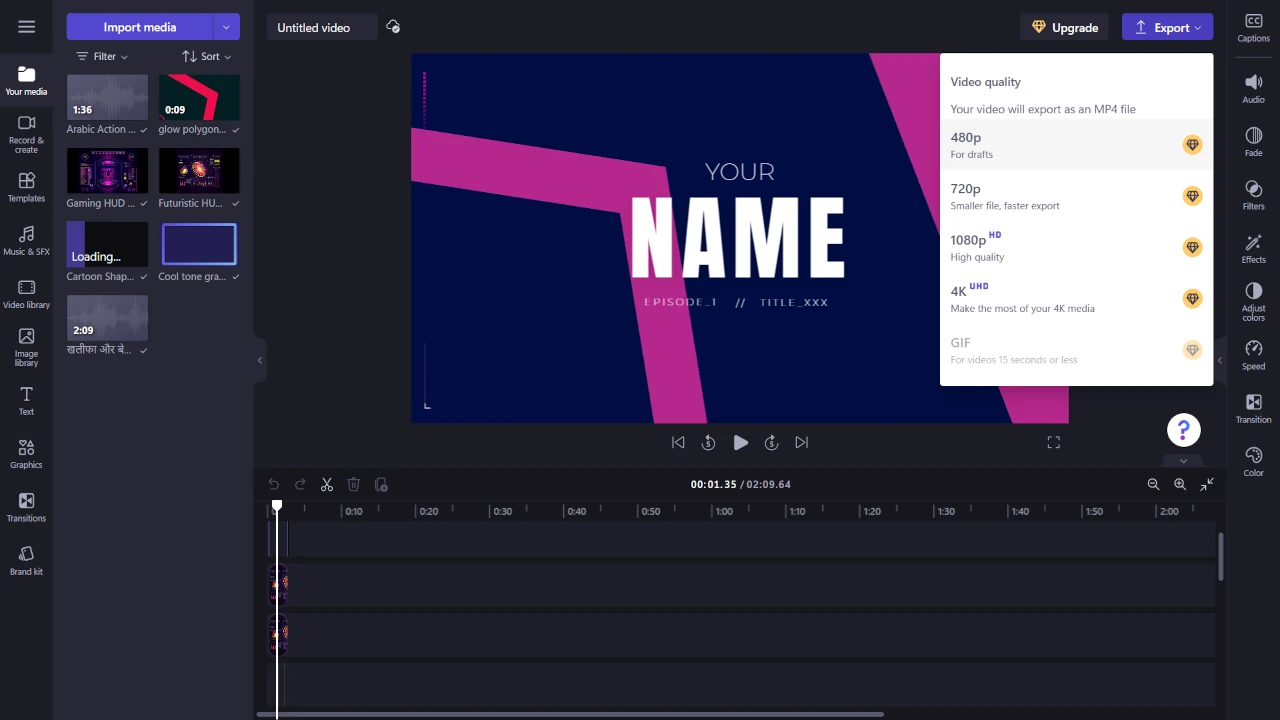Open the Speed properties panel

(1253, 355)
